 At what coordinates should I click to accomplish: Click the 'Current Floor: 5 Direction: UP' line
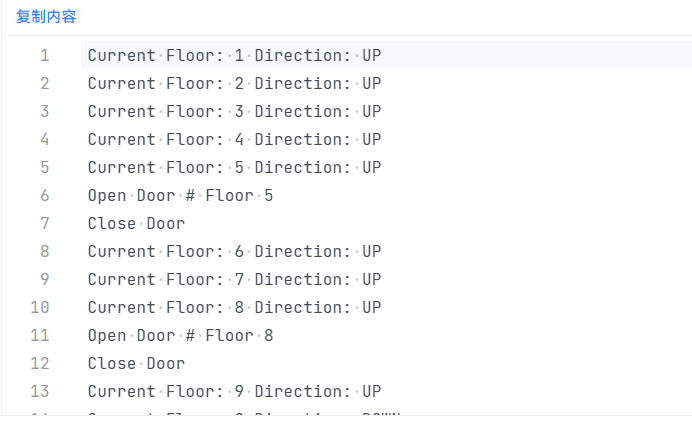[234, 168]
